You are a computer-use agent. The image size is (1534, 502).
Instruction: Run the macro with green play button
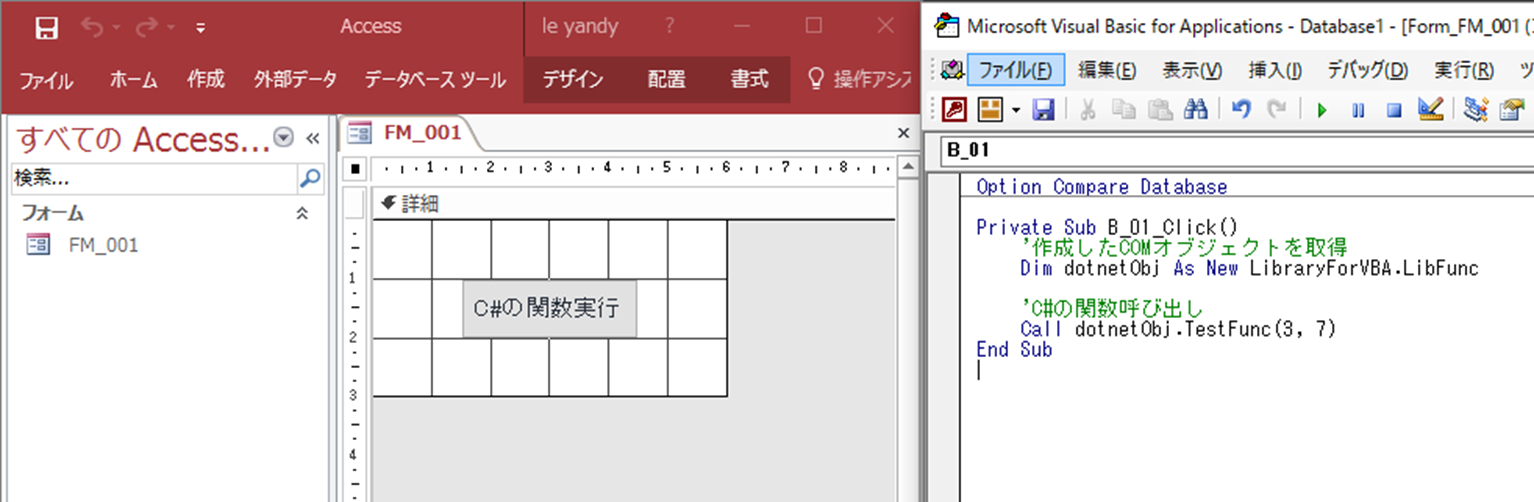1322,110
